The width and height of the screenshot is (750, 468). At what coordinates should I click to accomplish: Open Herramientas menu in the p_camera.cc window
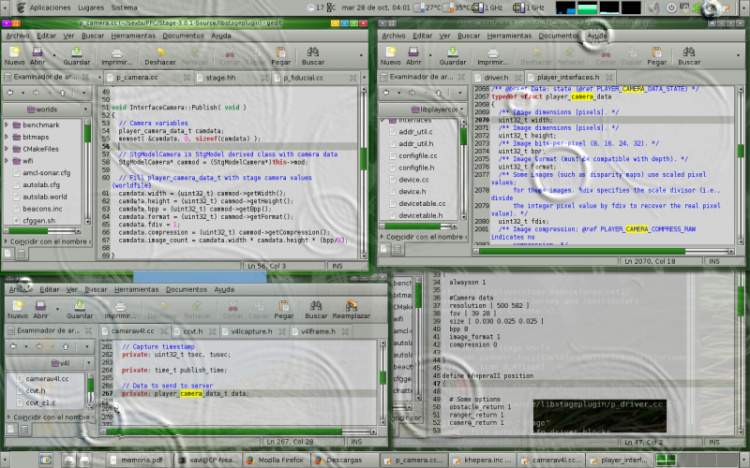(132, 35)
